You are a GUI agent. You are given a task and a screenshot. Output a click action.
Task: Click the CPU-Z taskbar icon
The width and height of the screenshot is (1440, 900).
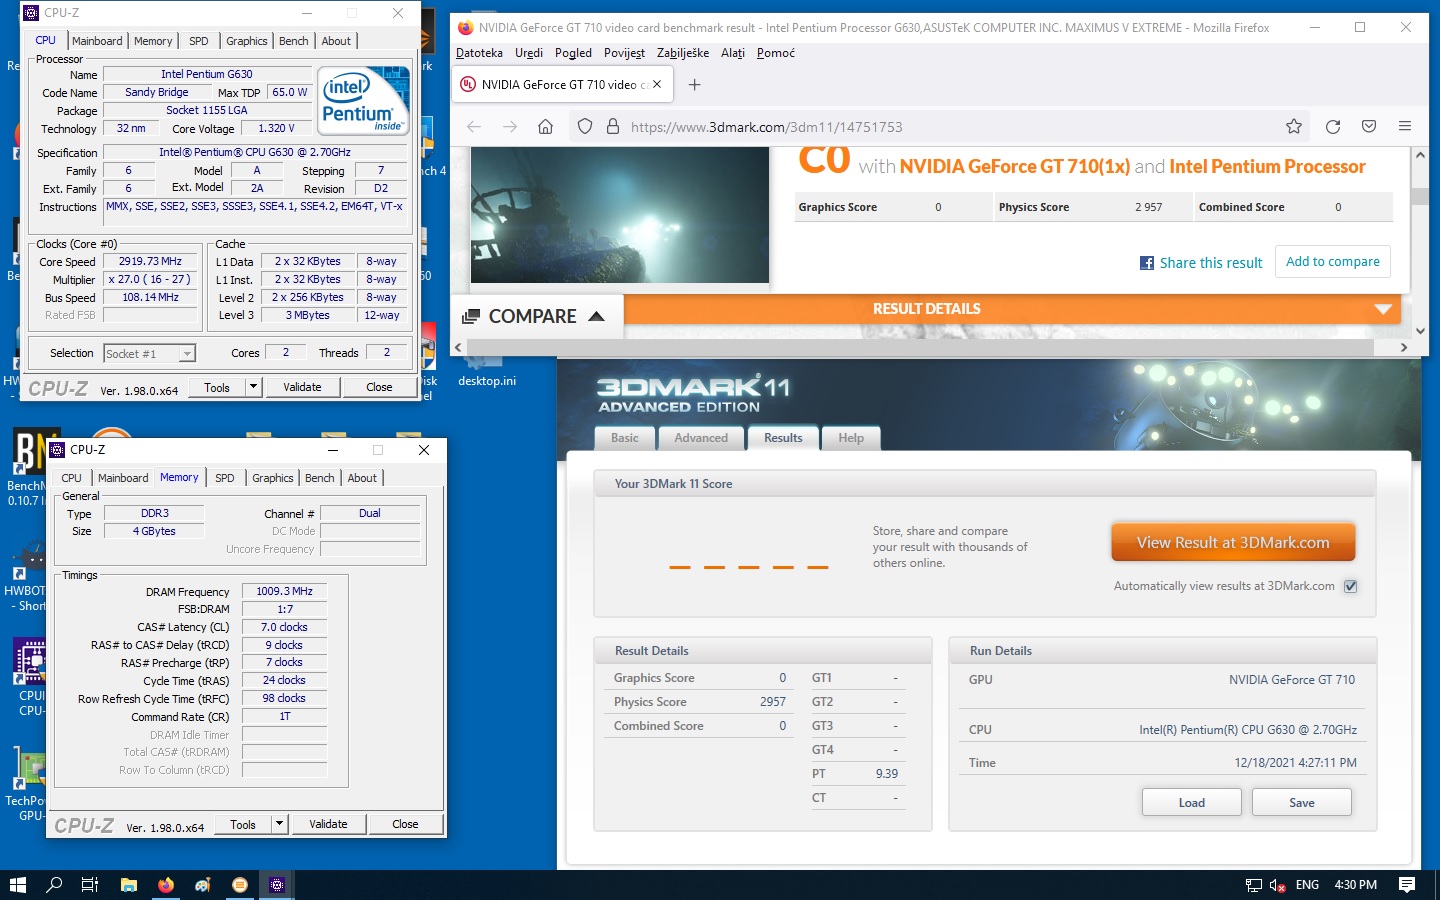click(x=277, y=885)
